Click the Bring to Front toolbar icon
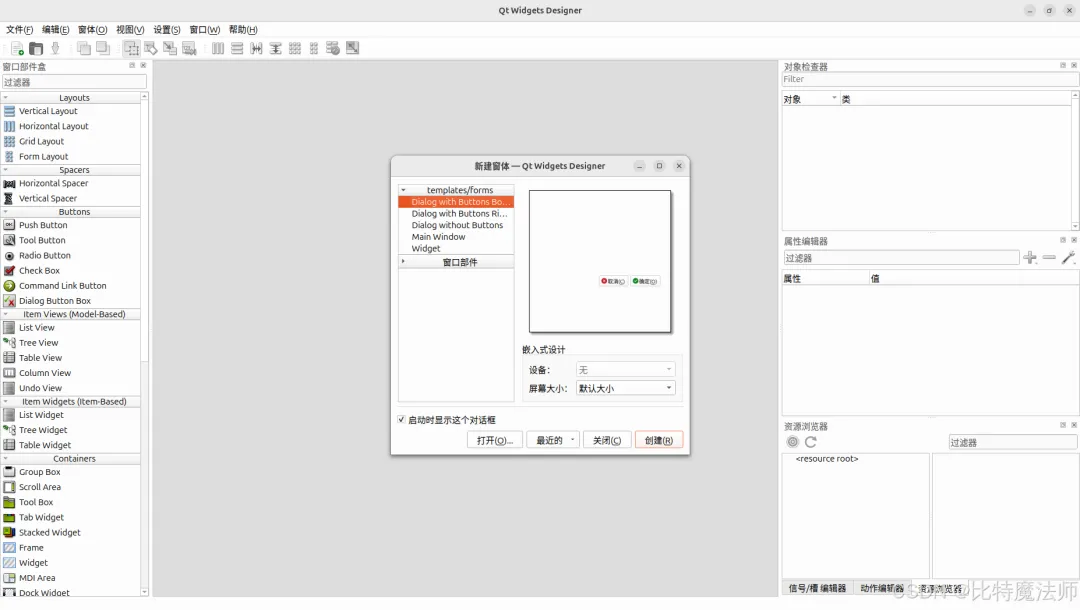This screenshot has height=610, width=1080. 103,48
